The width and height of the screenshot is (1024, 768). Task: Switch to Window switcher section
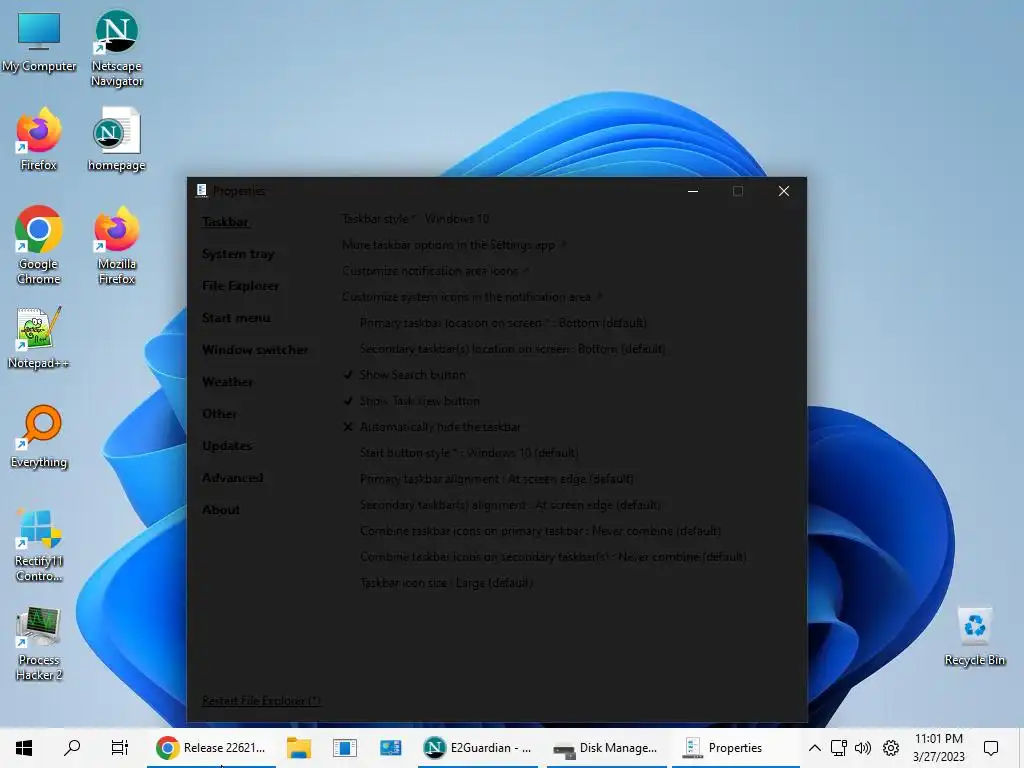[255, 350]
